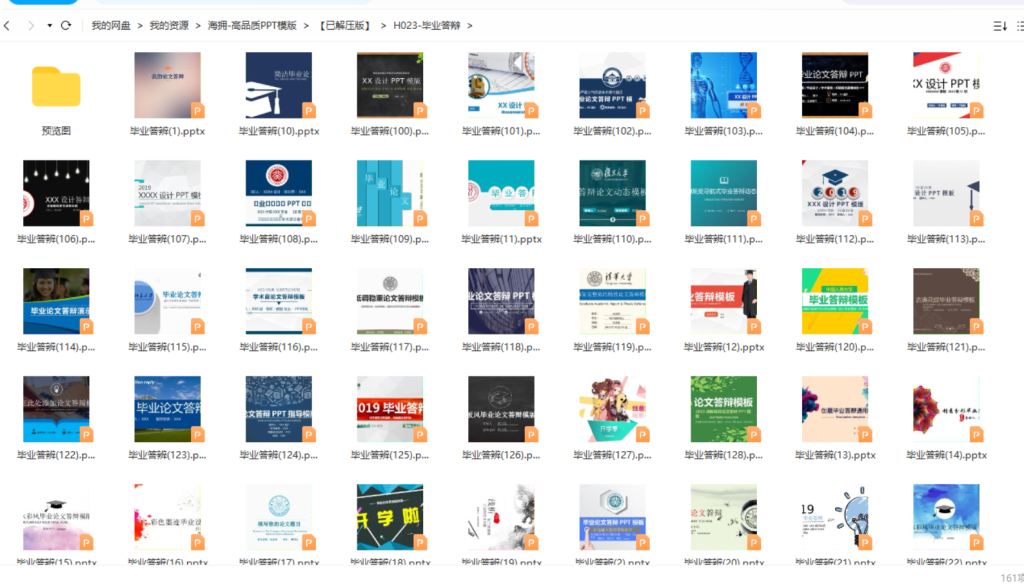Open the 【已解压版】 breadcrumb folder
Image resolution: width=1024 pixels, height=587 pixels.
[x=344, y=25]
